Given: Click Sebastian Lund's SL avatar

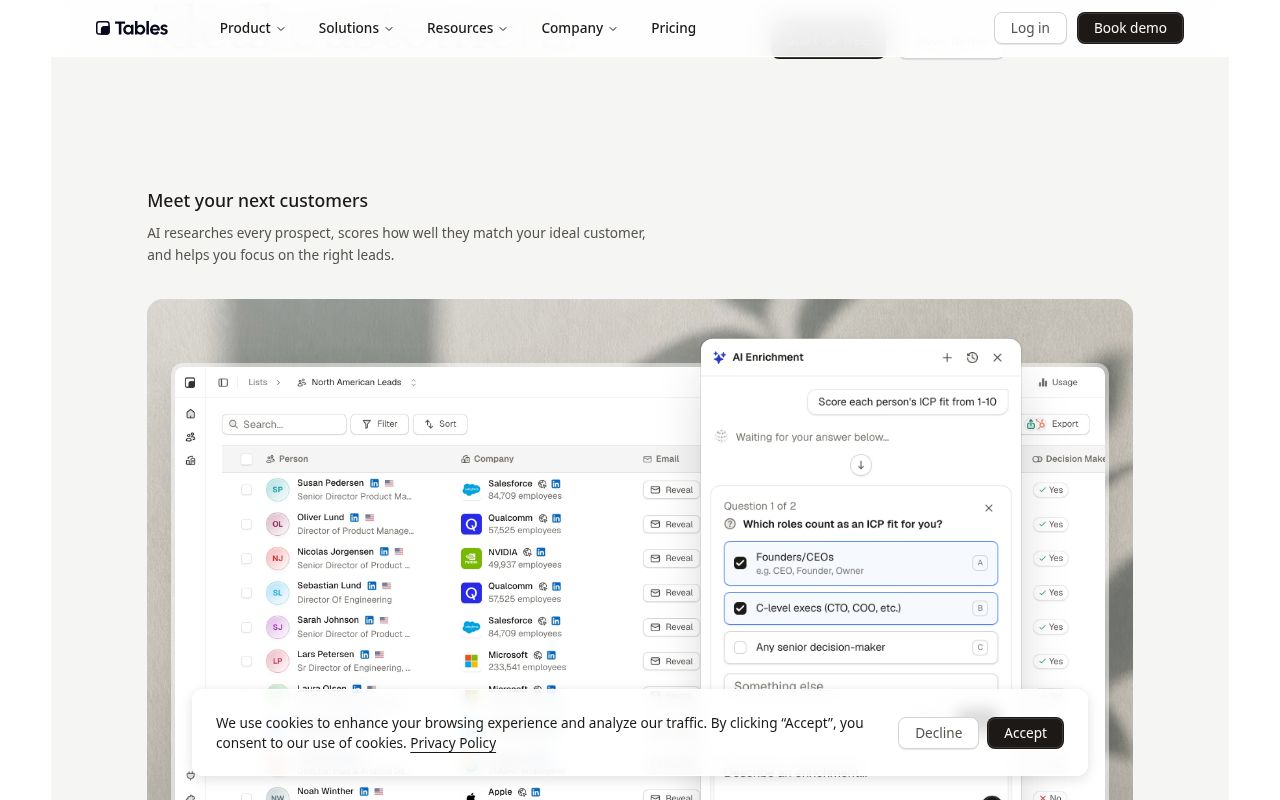Looking at the screenshot, I should (277, 593).
